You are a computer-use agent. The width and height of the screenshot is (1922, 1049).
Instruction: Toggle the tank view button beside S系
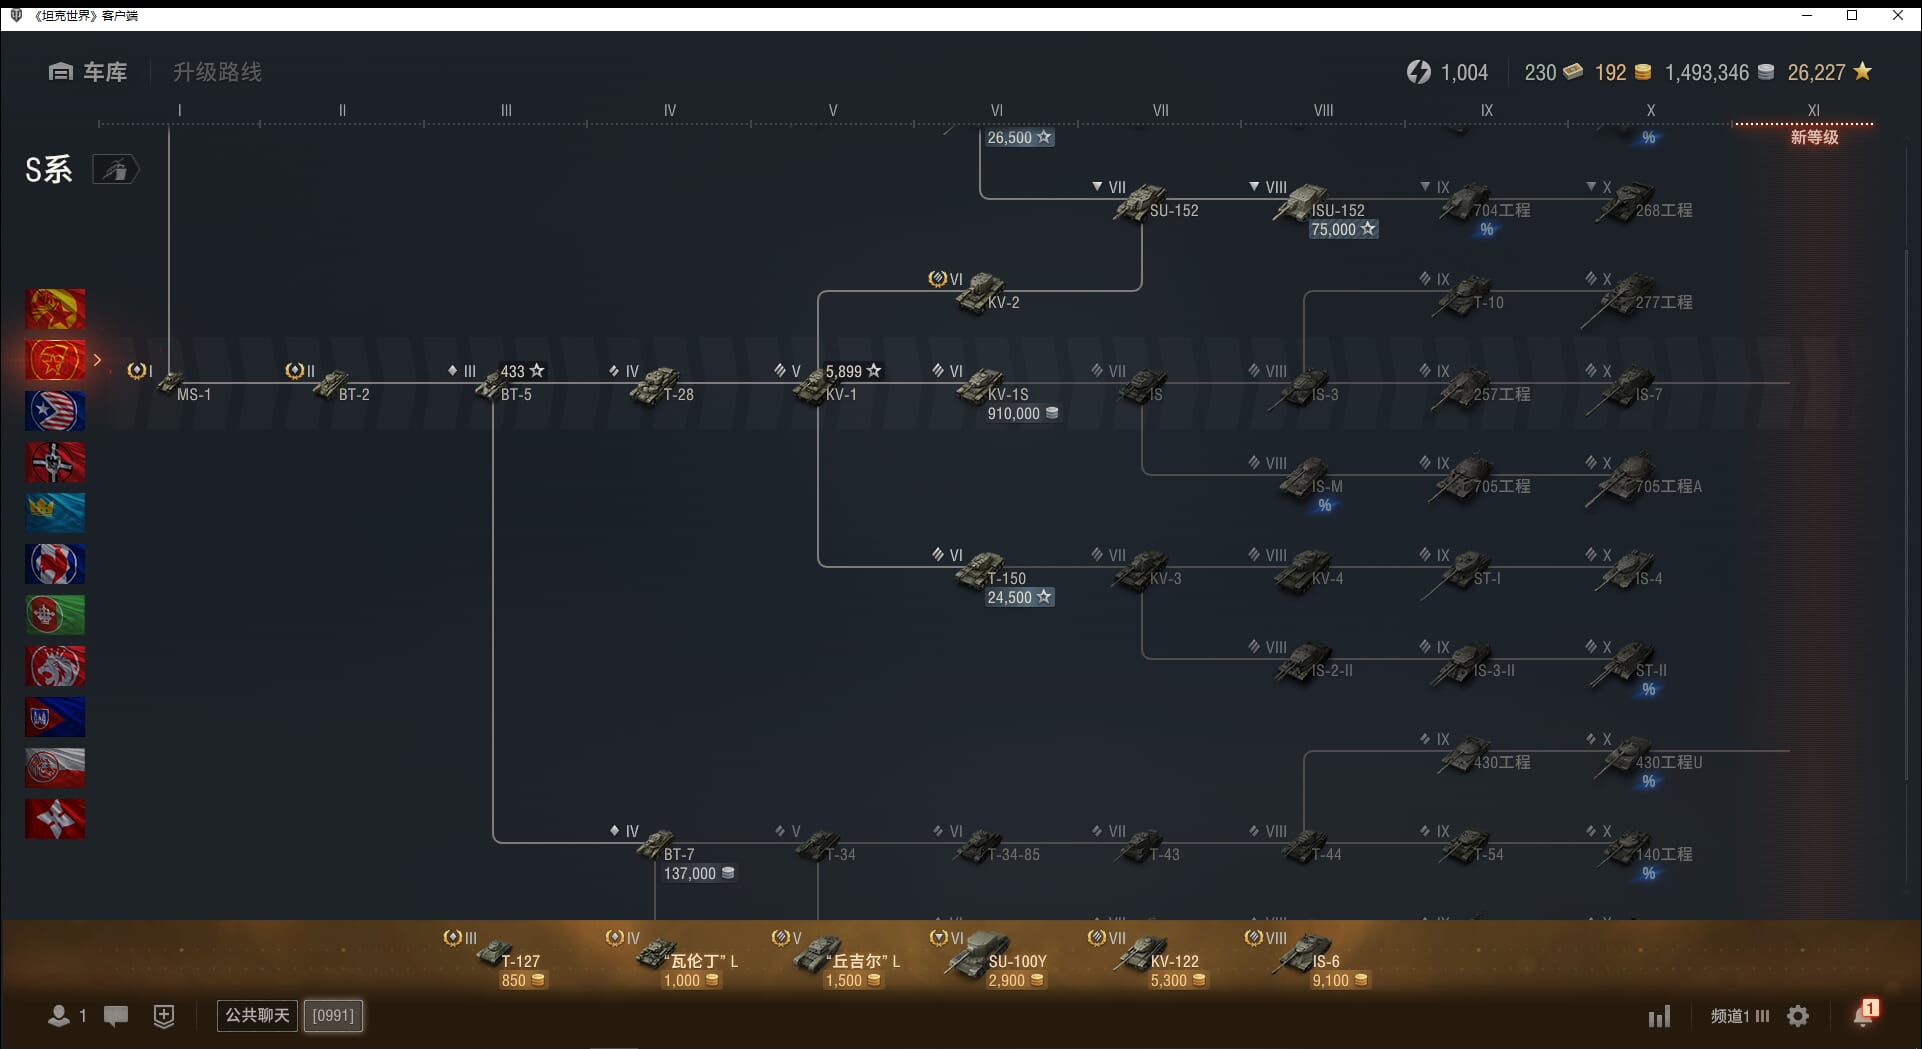pyautogui.click(x=115, y=170)
